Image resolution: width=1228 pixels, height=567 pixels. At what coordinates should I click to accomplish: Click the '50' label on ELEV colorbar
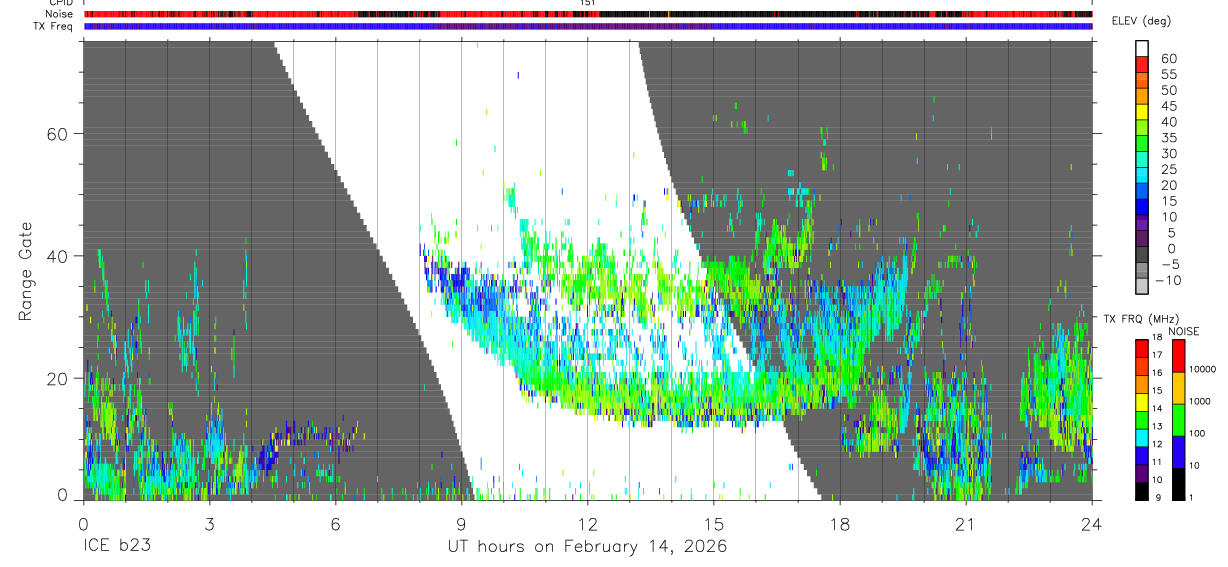tap(1169, 91)
